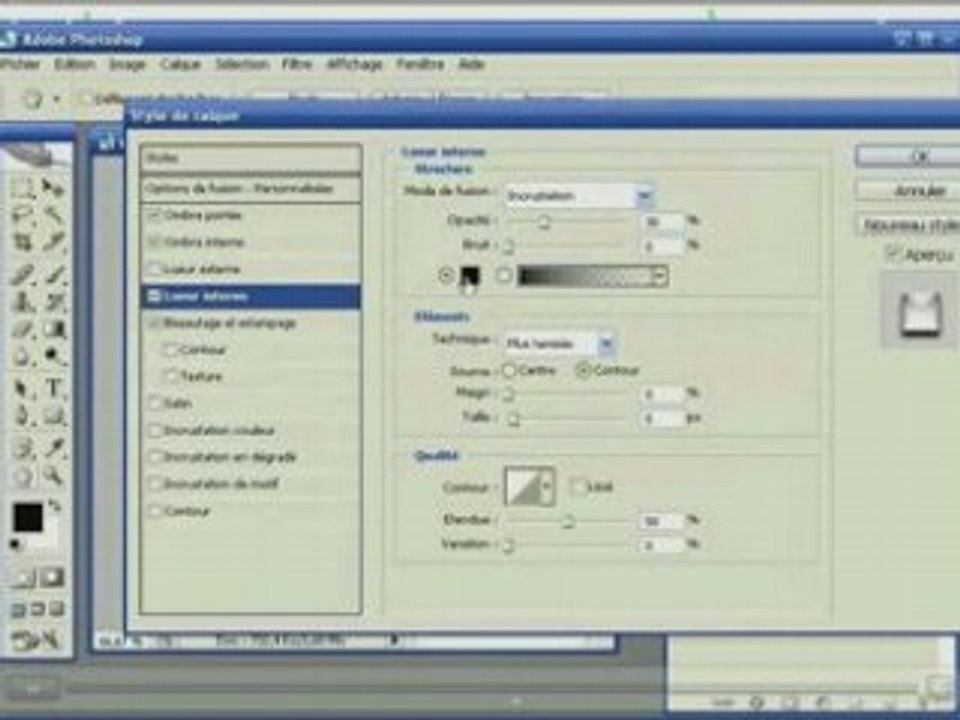
Task: Select the Eraser tool
Action: (x=23, y=329)
